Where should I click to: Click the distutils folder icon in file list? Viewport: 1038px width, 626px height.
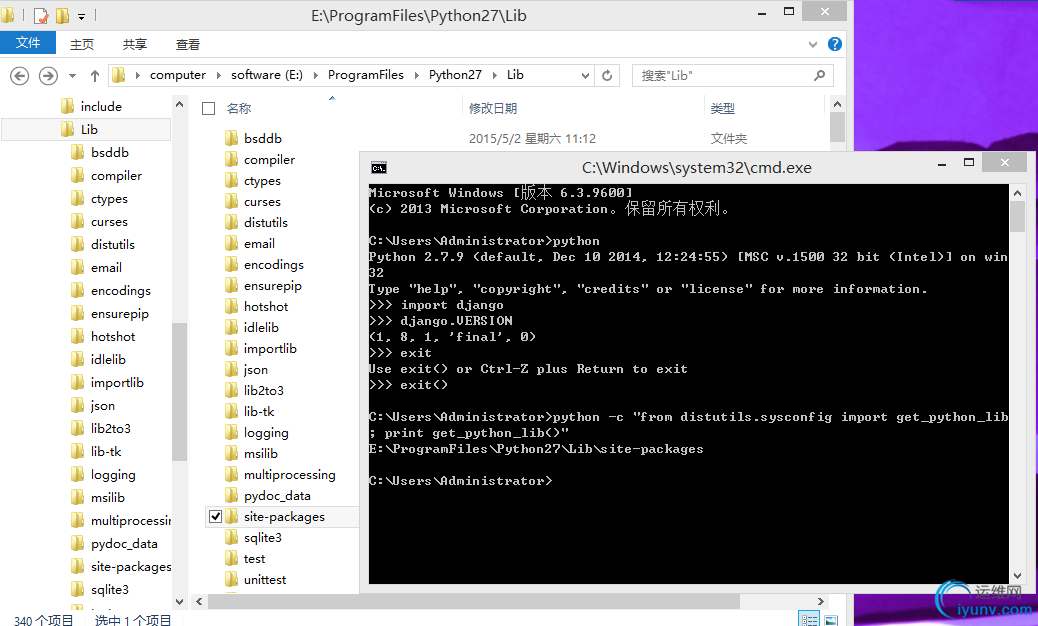(x=231, y=222)
